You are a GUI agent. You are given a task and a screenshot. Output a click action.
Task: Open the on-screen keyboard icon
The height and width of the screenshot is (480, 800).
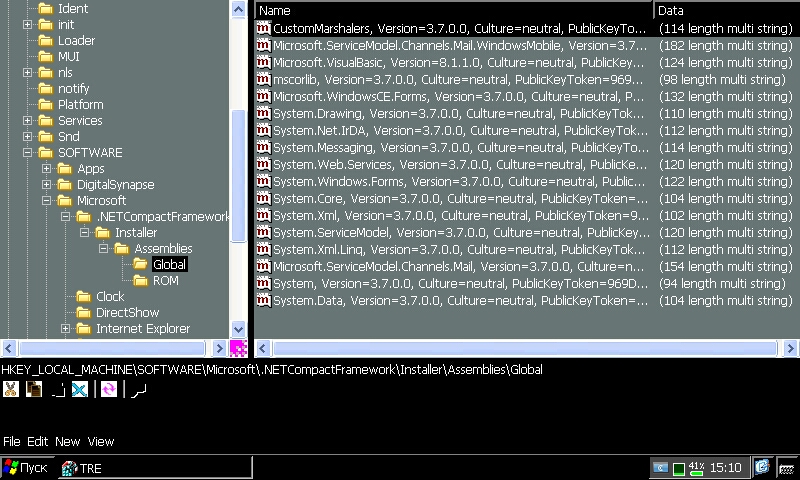pyautogui.click(x=787, y=468)
